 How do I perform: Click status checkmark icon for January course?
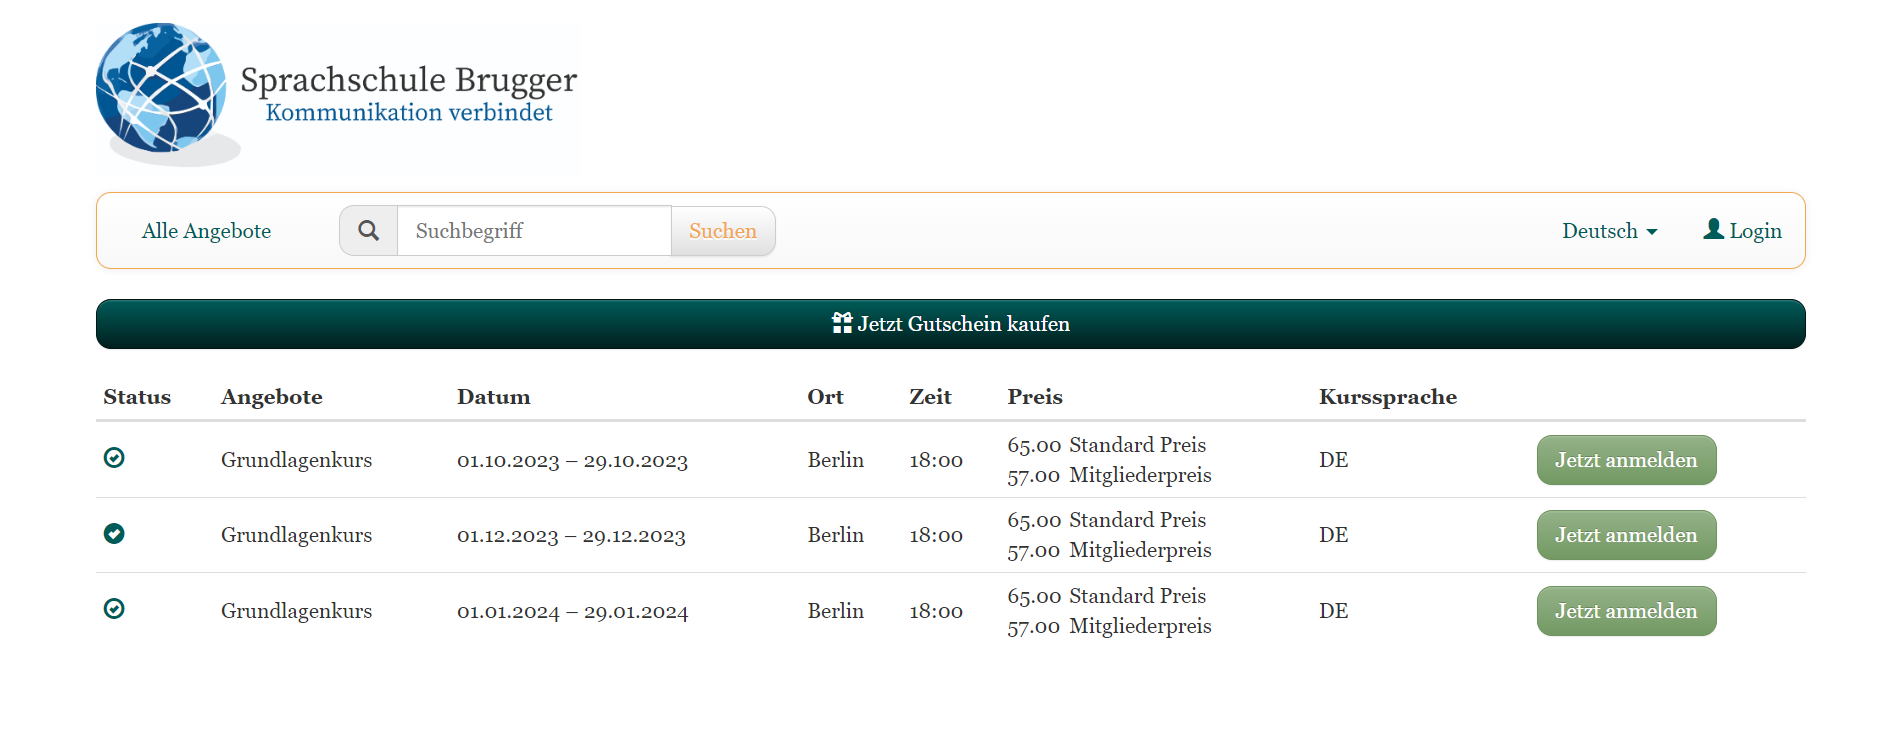[x=114, y=609]
